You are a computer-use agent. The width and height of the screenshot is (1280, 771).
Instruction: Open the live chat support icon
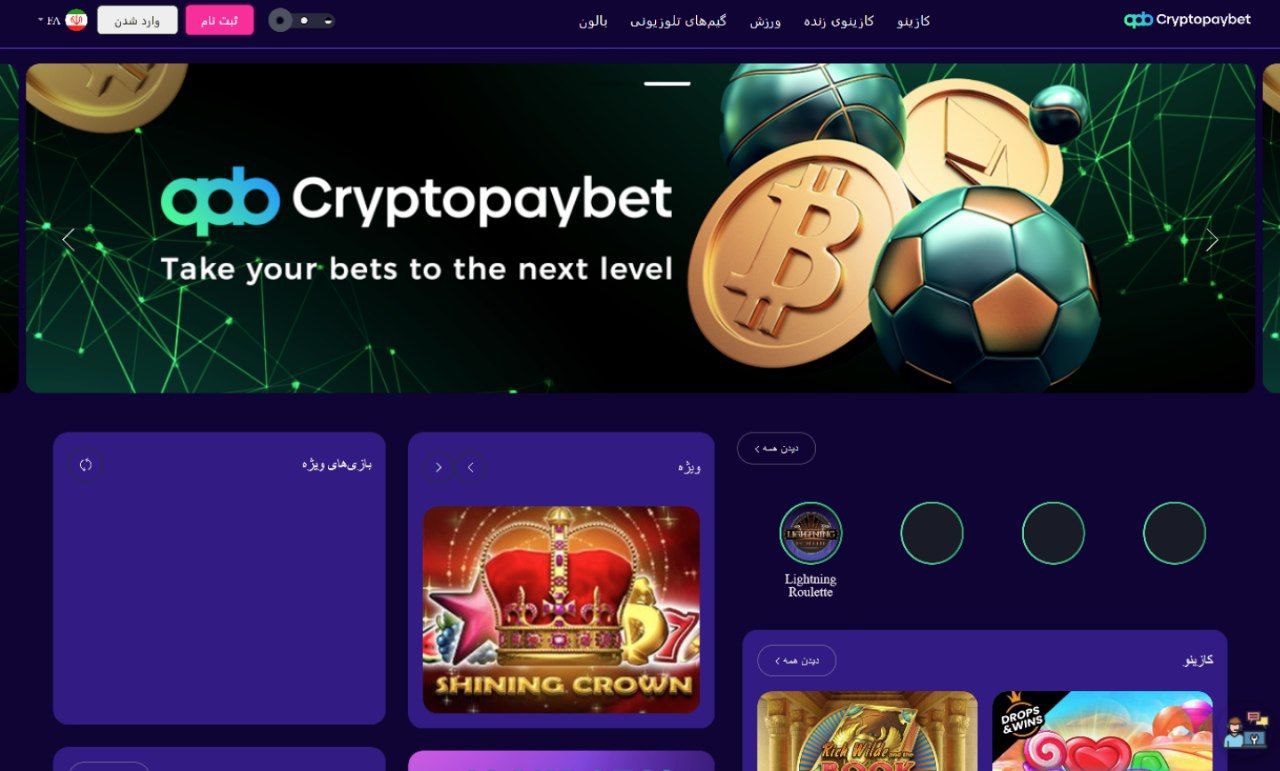click(x=1245, y=730)
